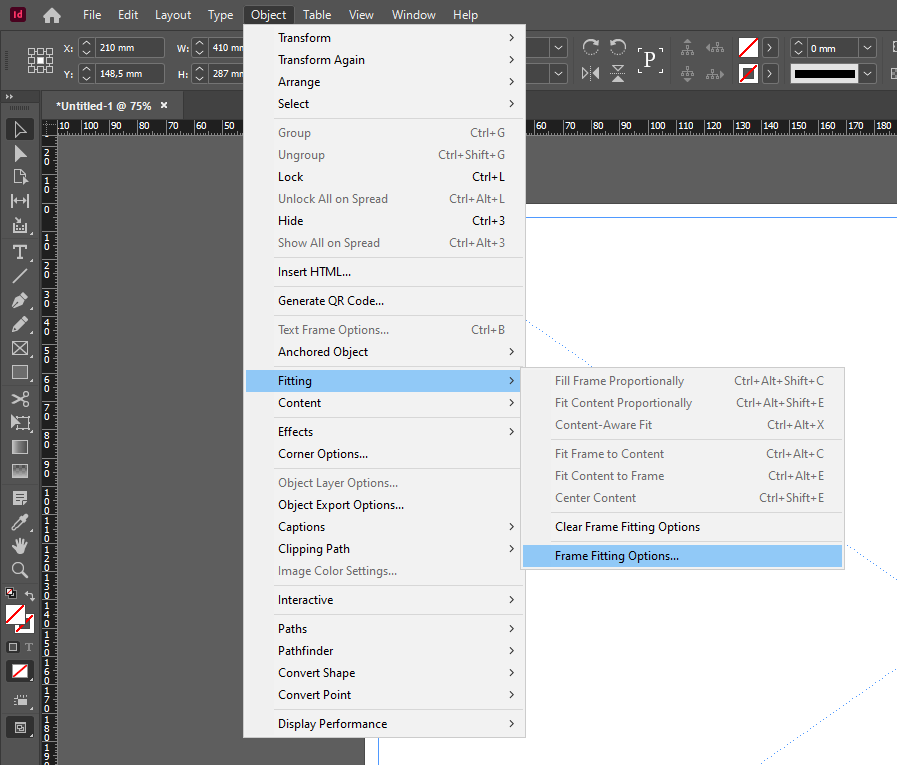Close the Untitled-1 document tab
The width and height of the screenshot is (897, 765).
(164, 105)
